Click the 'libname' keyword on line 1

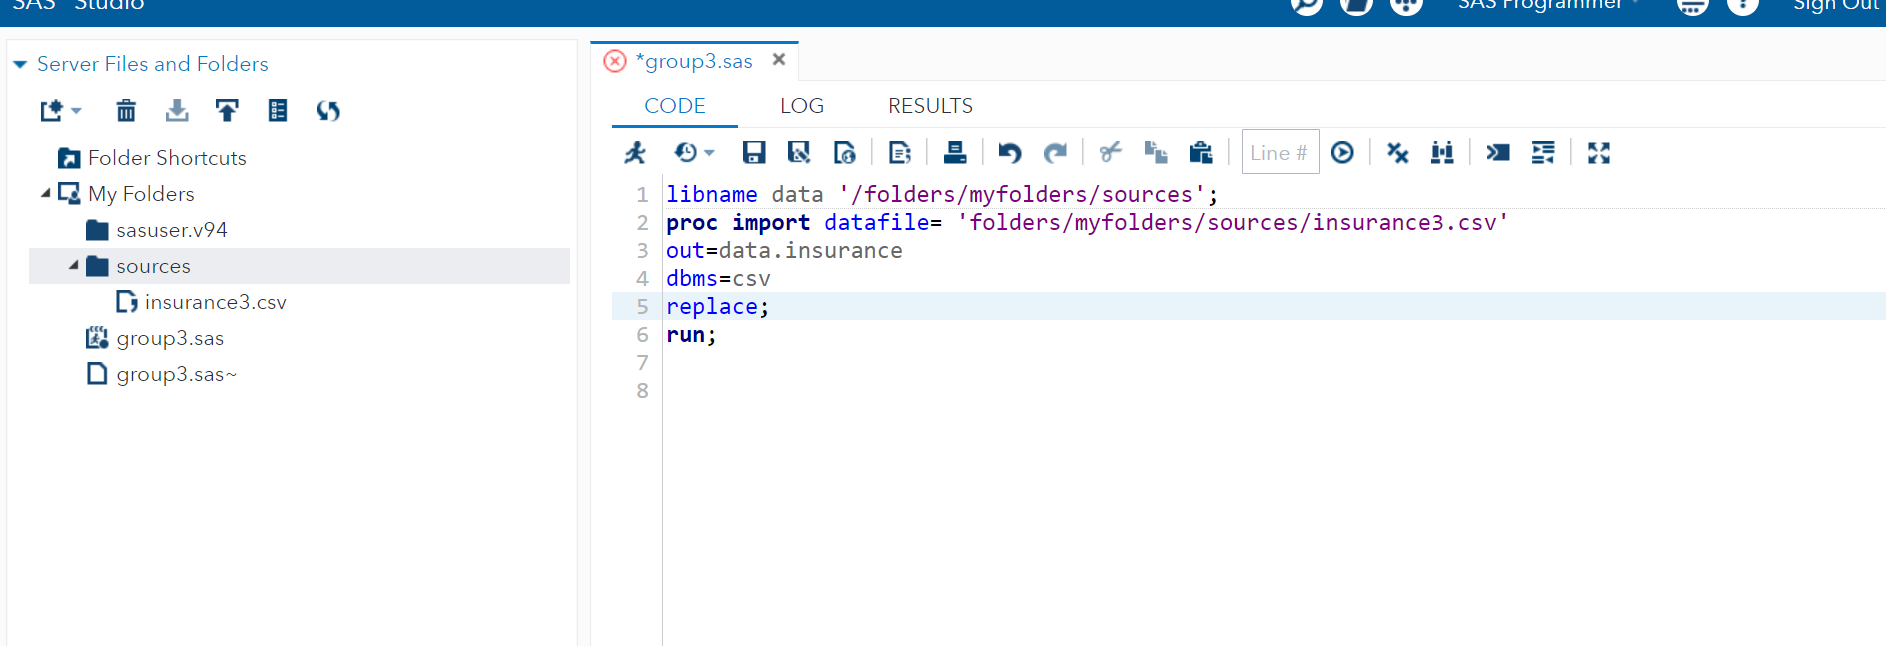click(x=712, y=194)
